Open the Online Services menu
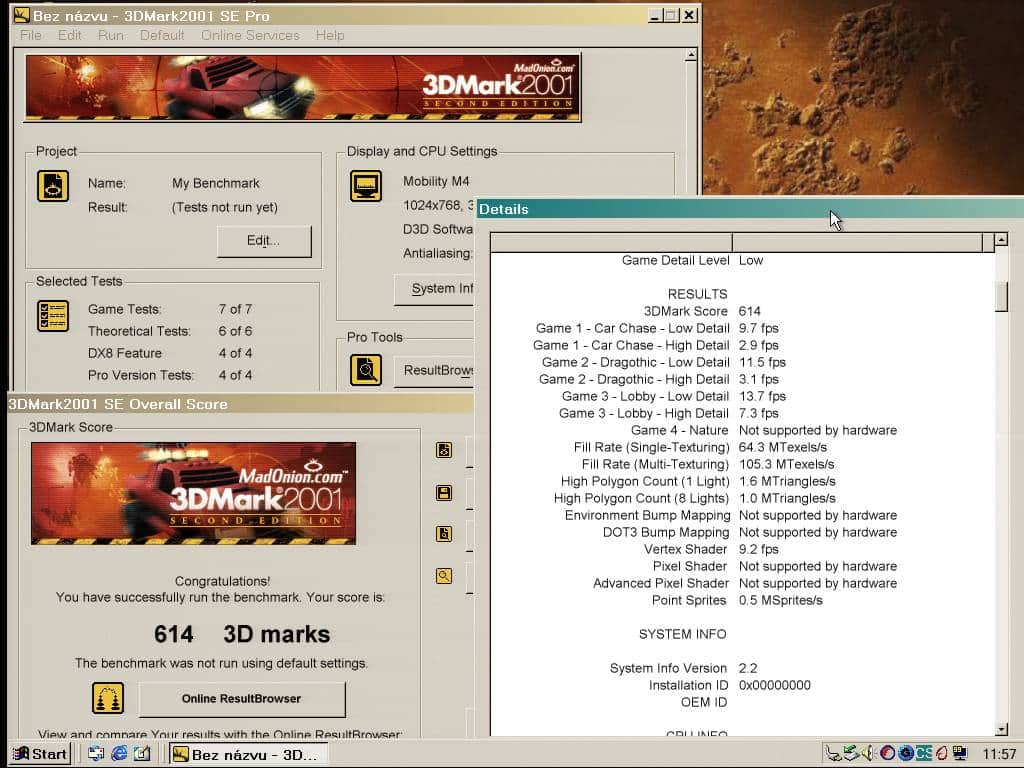 250,35
